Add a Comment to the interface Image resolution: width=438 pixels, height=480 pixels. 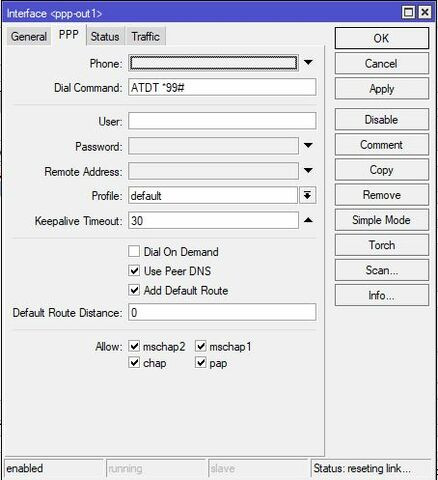click(381, 145)
